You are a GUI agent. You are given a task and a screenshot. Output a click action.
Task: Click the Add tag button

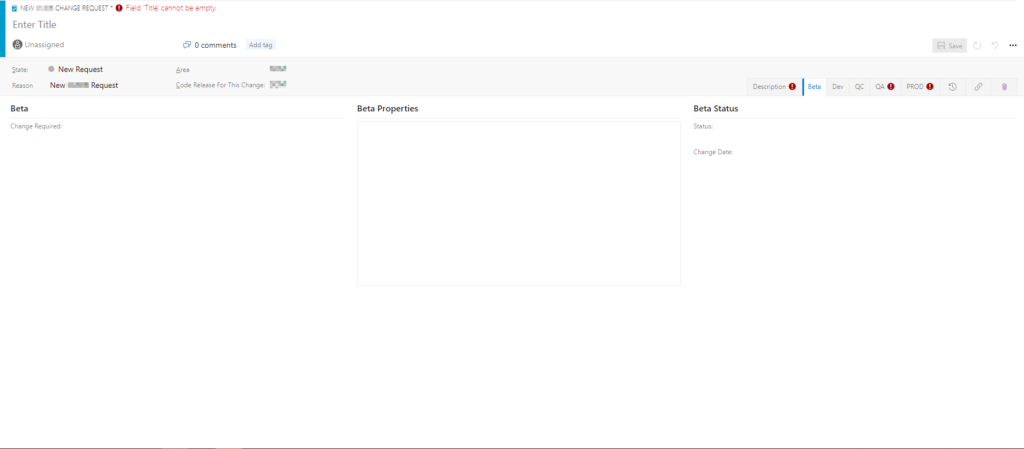pyautogui.click(x=260, y=45)
